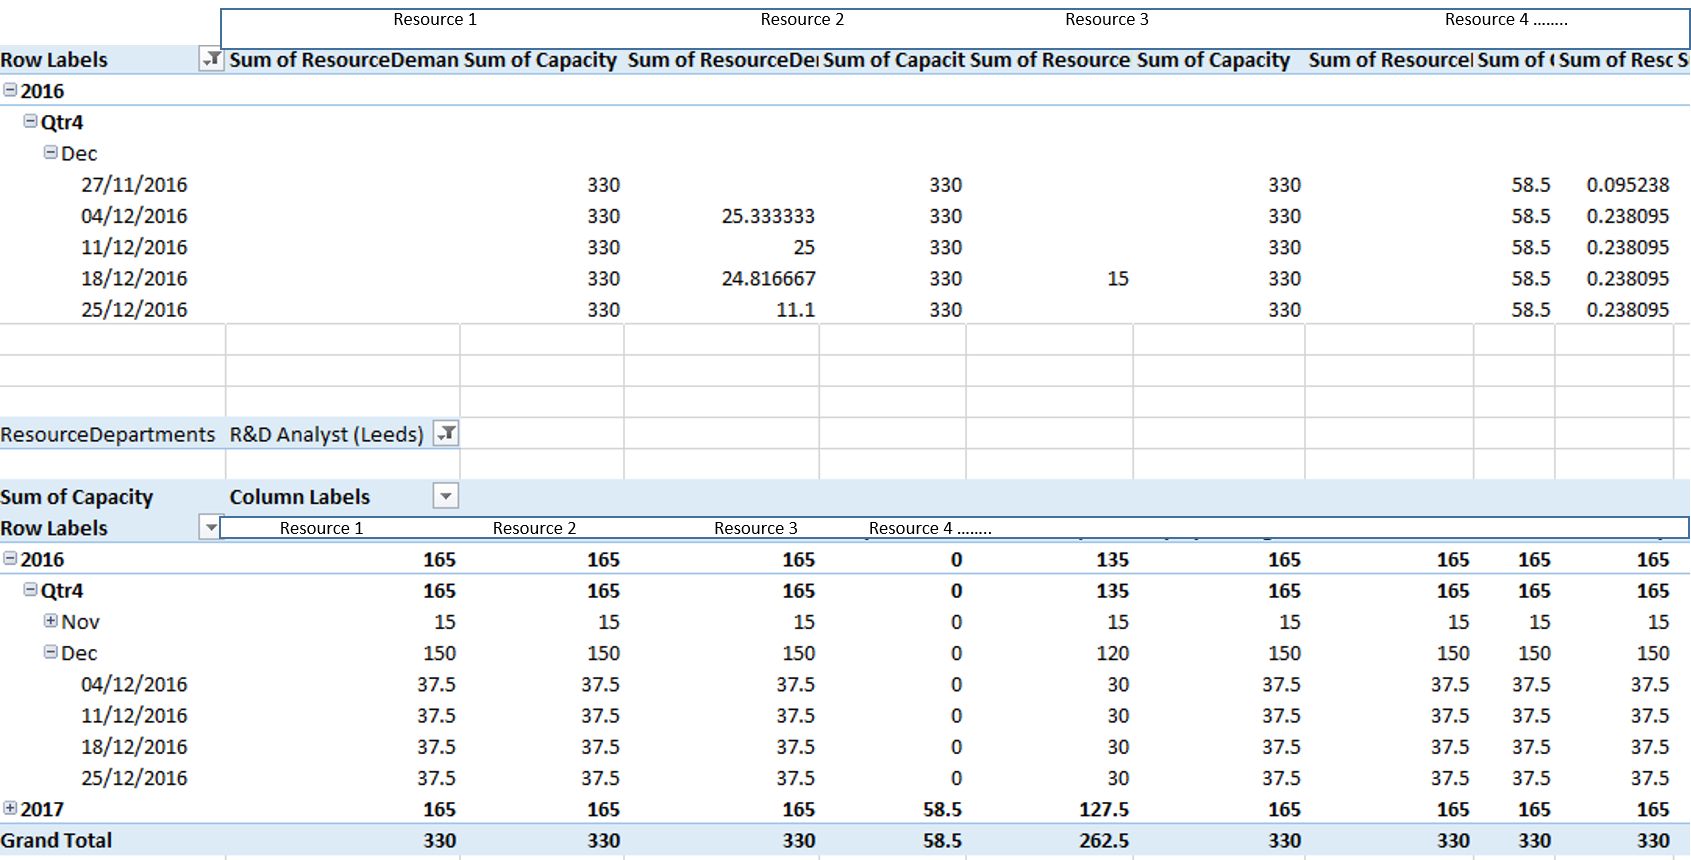Viewport: 1691px width, 860px height.
Task: Select the 58.5 value in Grand Total row
Action: (942, 841)
